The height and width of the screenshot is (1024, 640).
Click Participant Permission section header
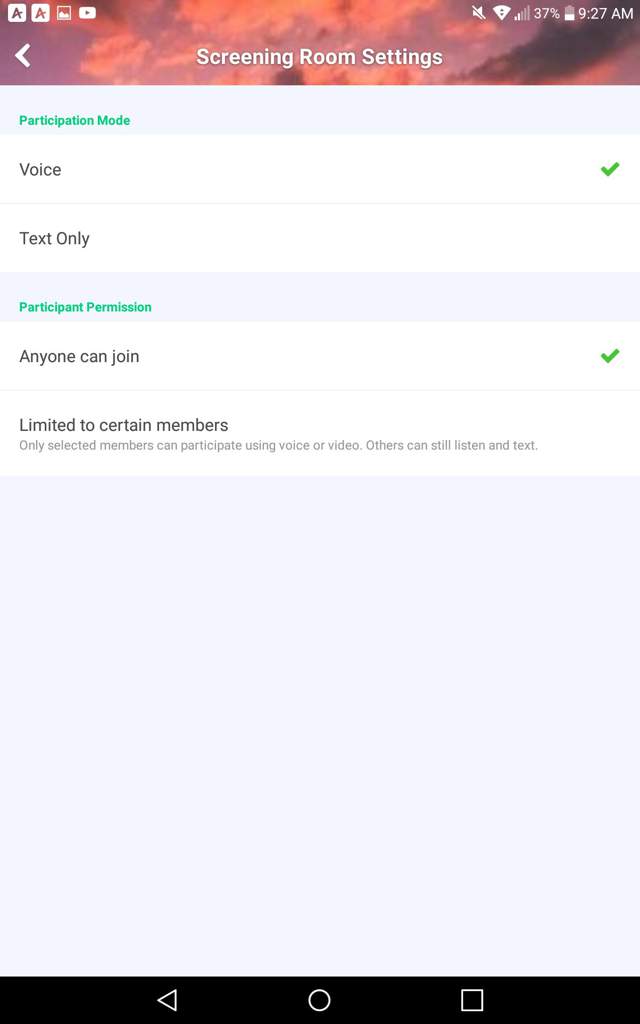click(x=85, y=307)
